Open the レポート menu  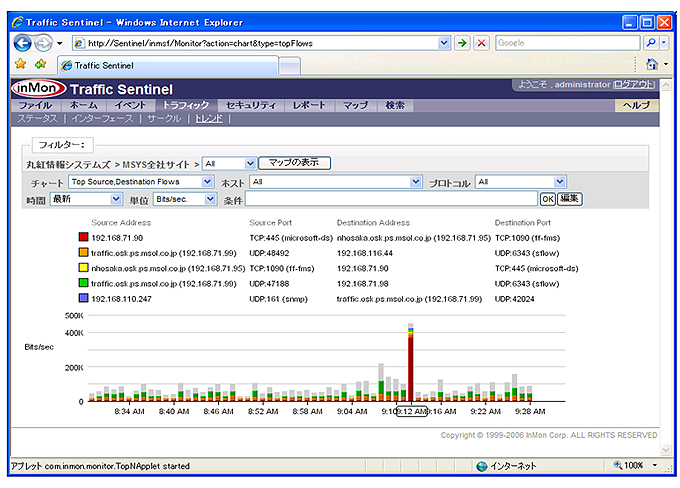coord(309,105)
